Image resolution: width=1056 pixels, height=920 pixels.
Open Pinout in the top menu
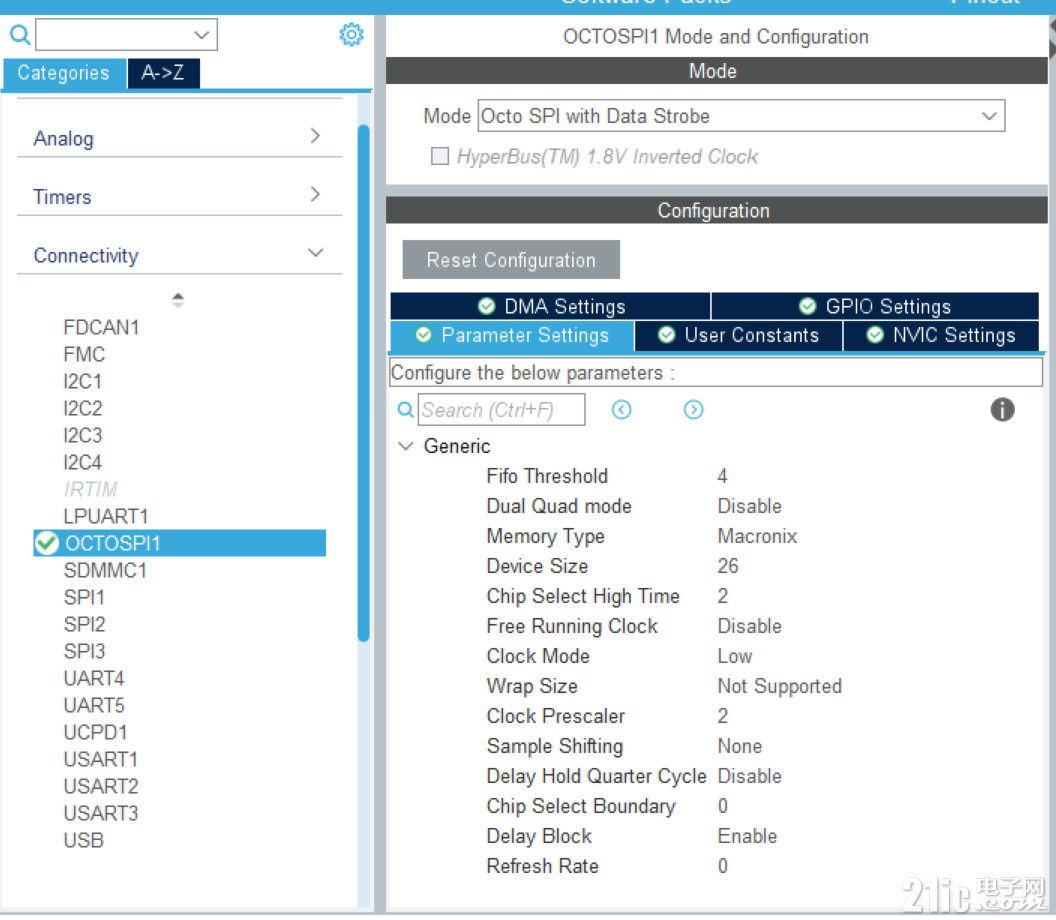984,4
